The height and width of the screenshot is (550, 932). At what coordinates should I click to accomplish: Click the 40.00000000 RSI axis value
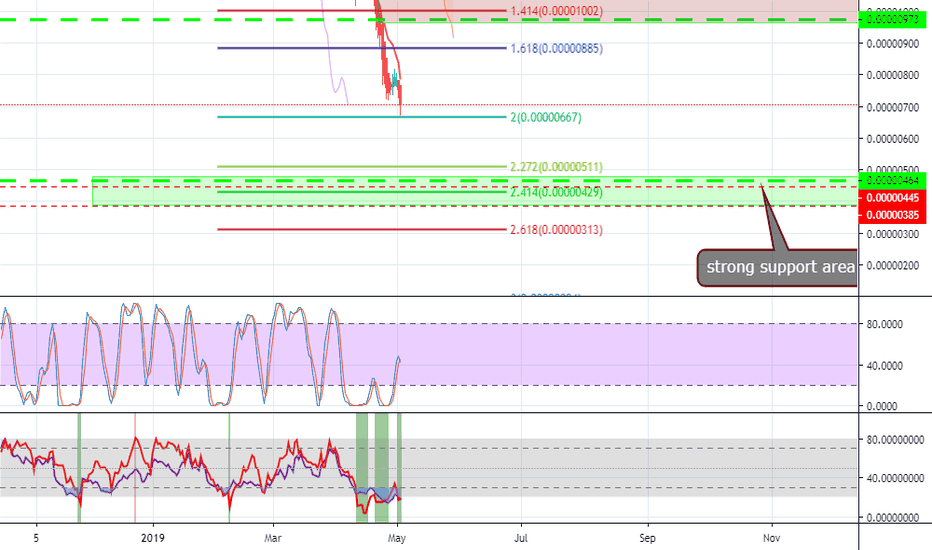click(895, 479)
